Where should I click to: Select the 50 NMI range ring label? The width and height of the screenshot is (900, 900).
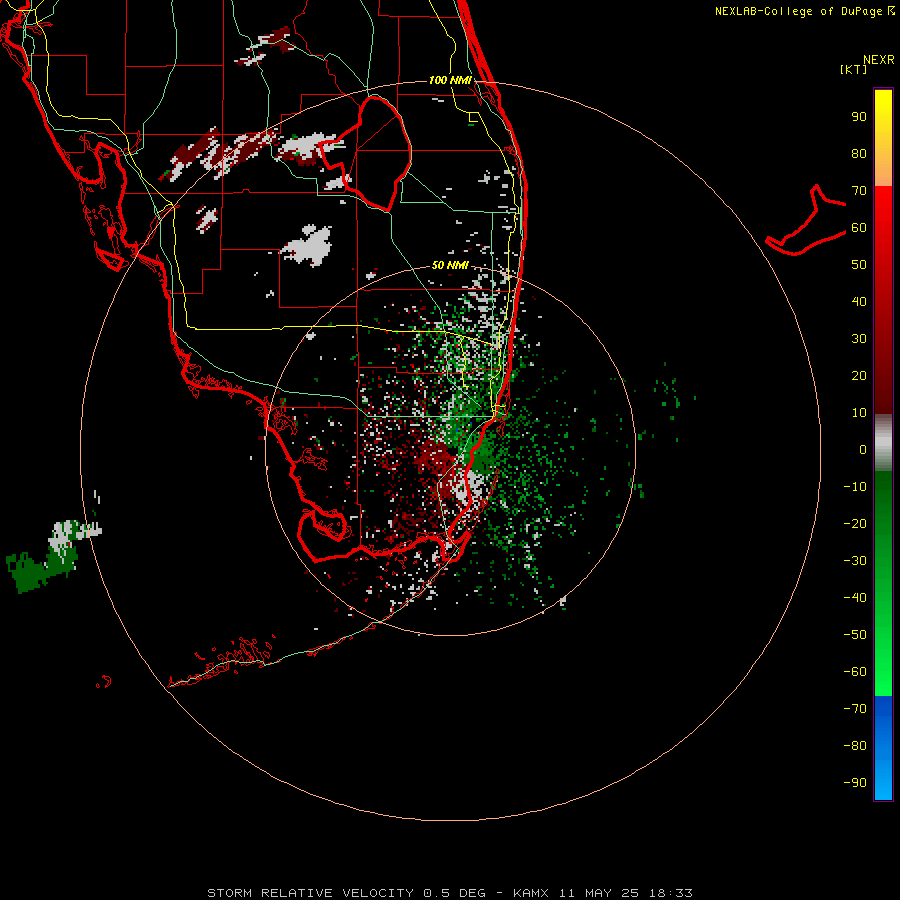[450, 265]
